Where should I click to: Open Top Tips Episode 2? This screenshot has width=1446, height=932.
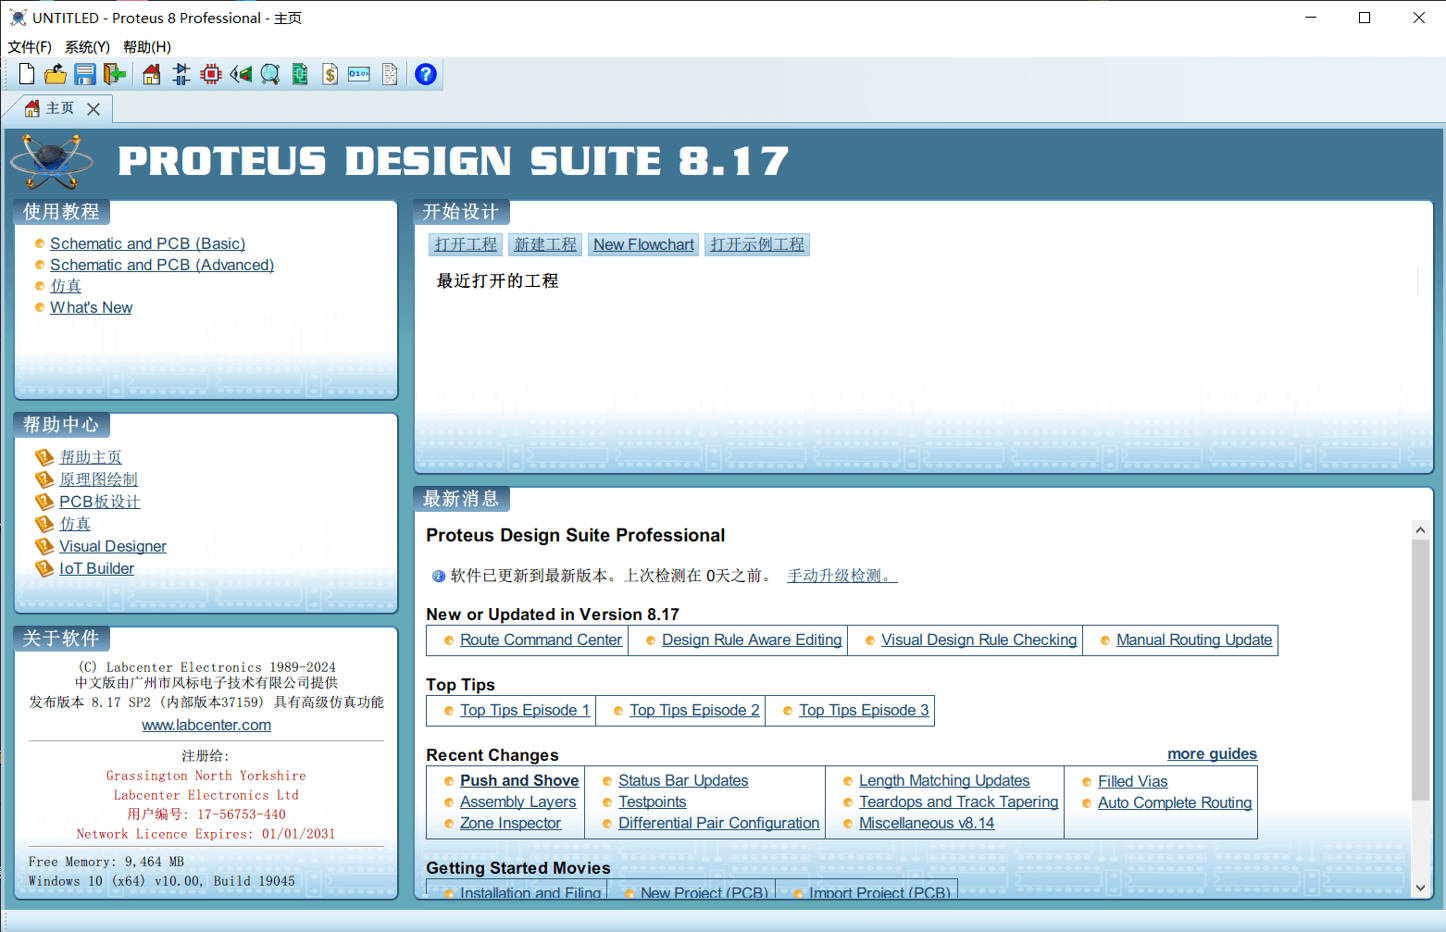click(x=694, y=710)
